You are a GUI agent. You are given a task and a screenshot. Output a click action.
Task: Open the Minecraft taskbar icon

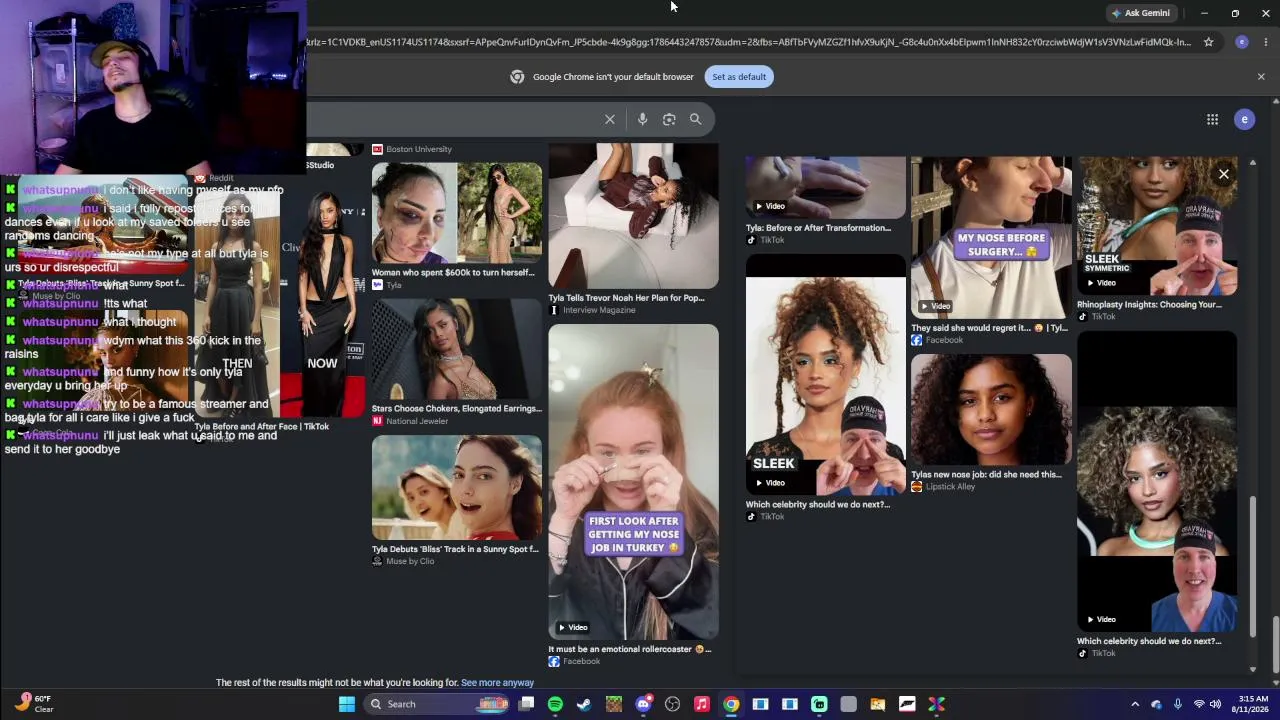point(613,704)
